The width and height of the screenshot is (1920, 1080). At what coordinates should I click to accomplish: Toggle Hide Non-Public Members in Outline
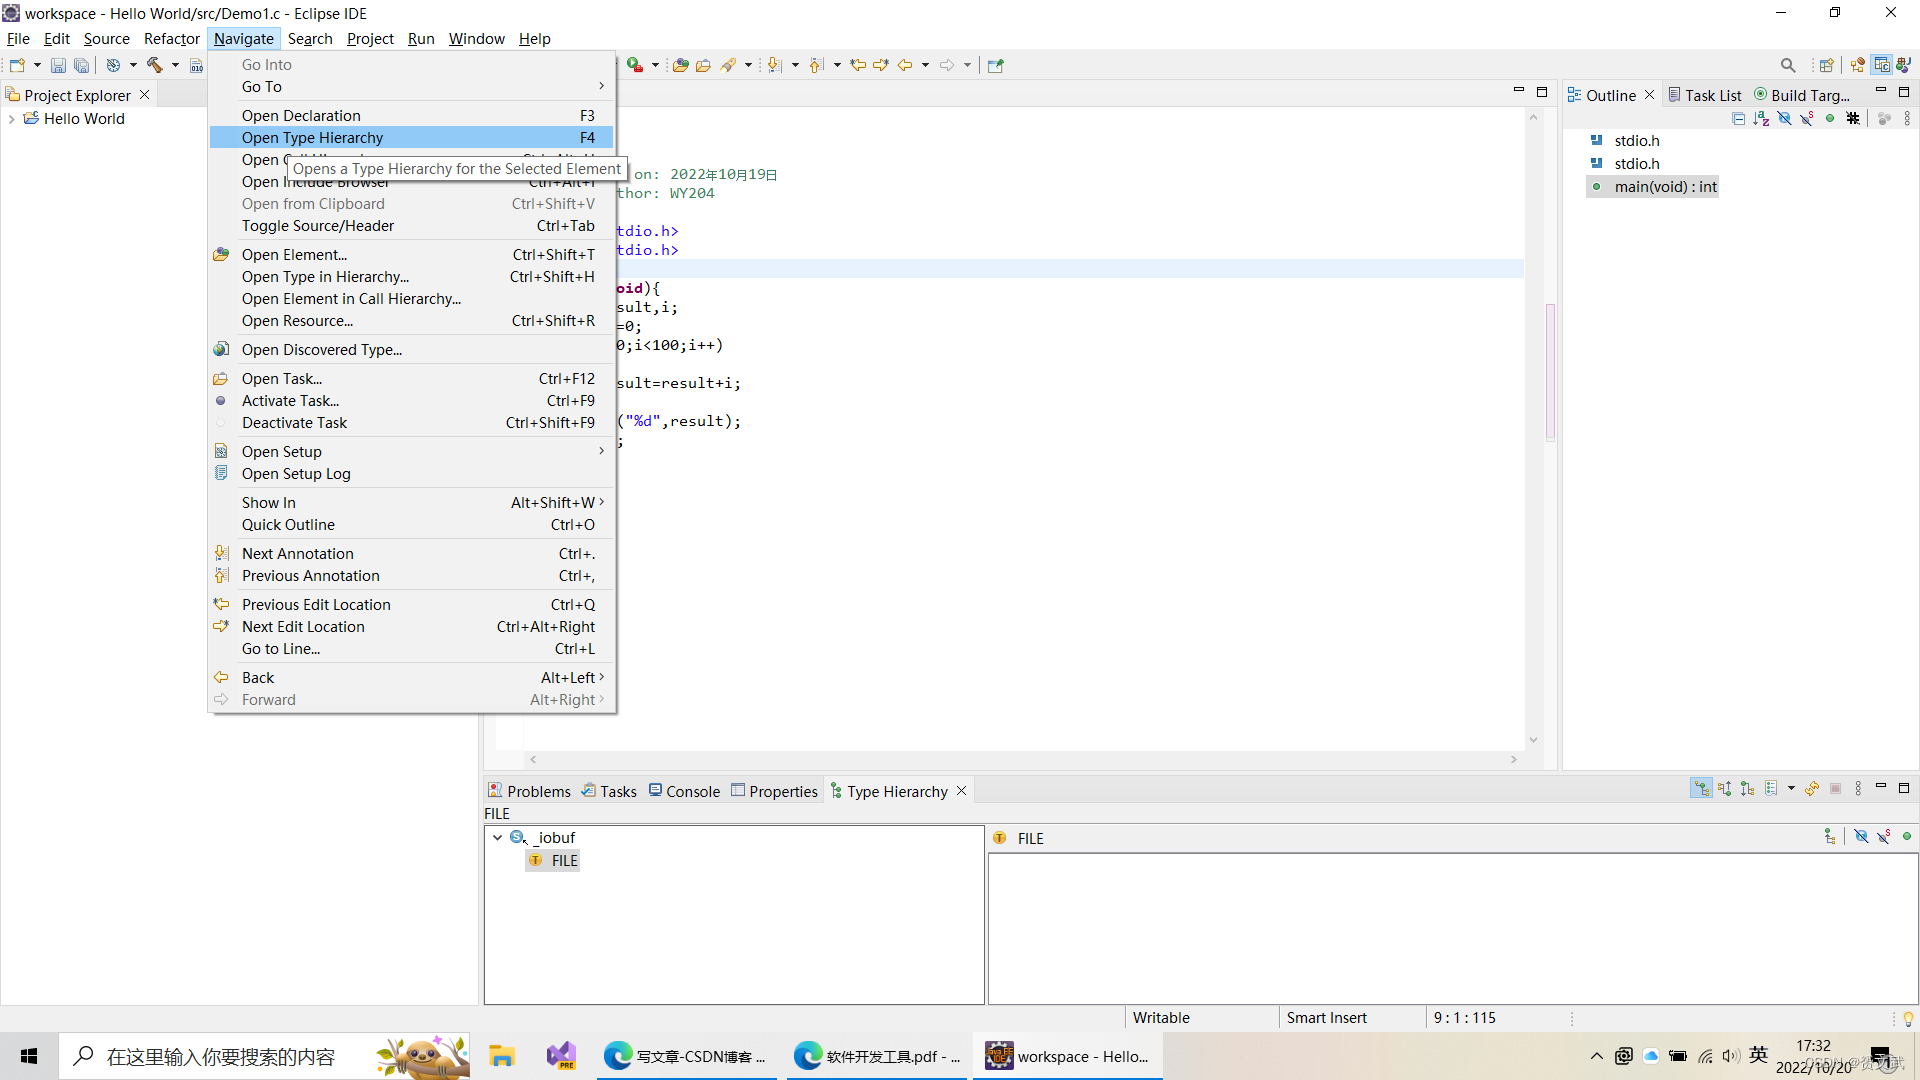point(1830,118)
